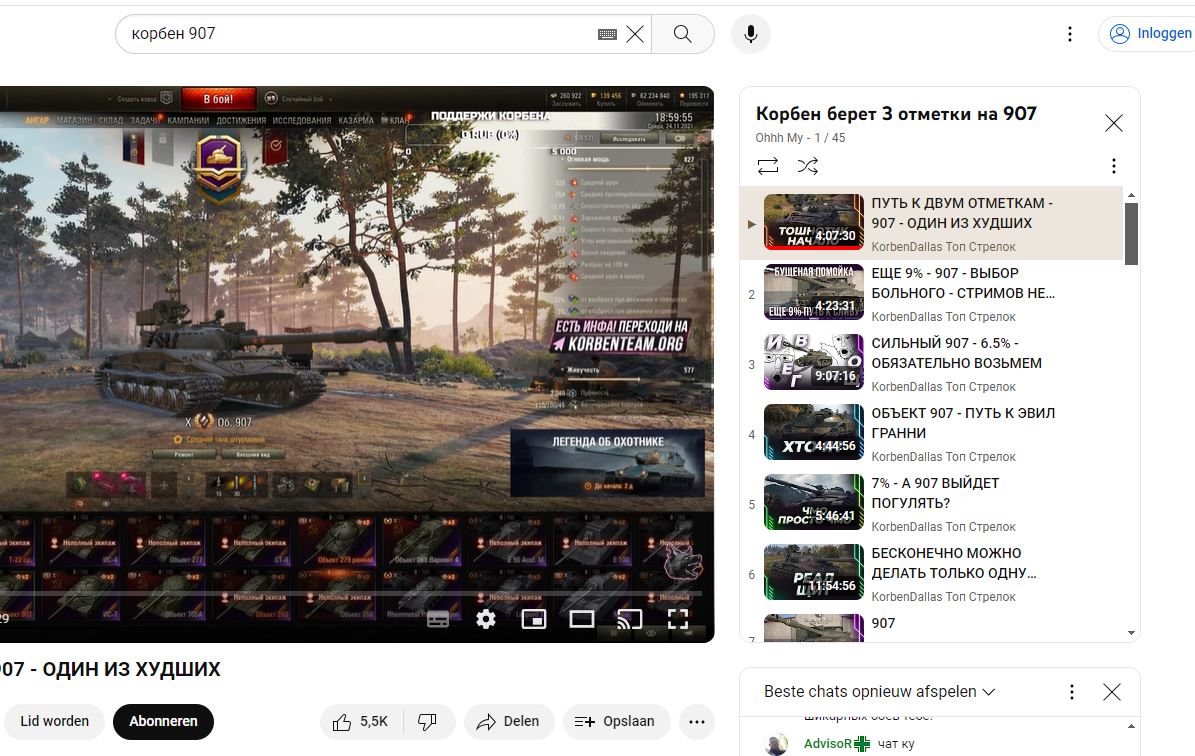Click the Lid worden join button
The width and height of the screenshot is (1195, 756).
click(54, 721)
